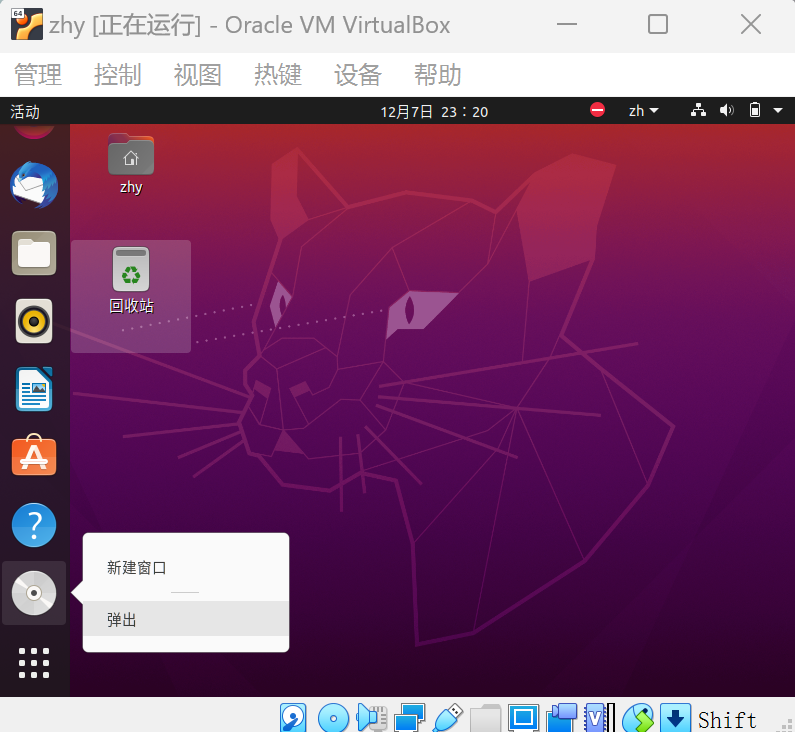Click the USB devices status indicator
Image resolution: width=795 pixels, height=732 pixels.
pos(448,718)
